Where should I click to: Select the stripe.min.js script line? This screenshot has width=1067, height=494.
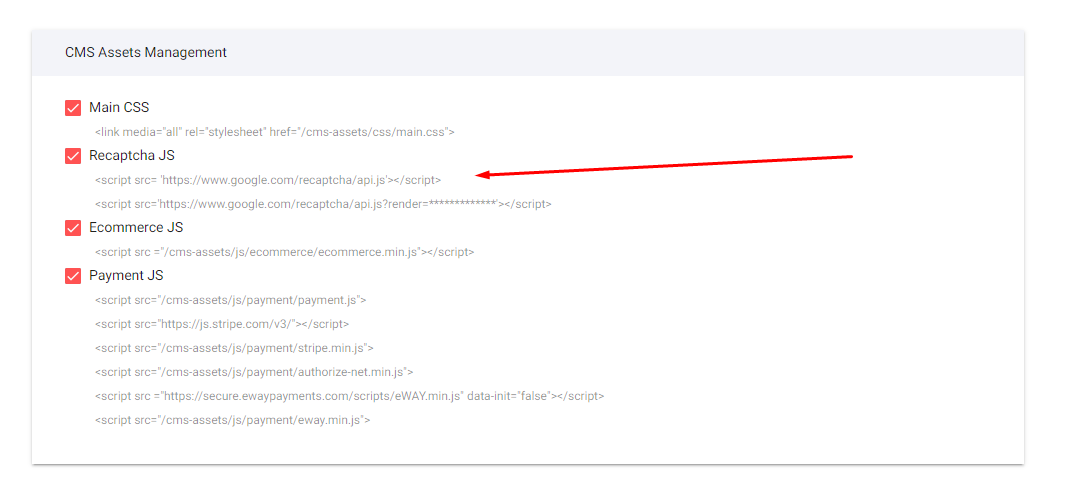coord(234,348)
